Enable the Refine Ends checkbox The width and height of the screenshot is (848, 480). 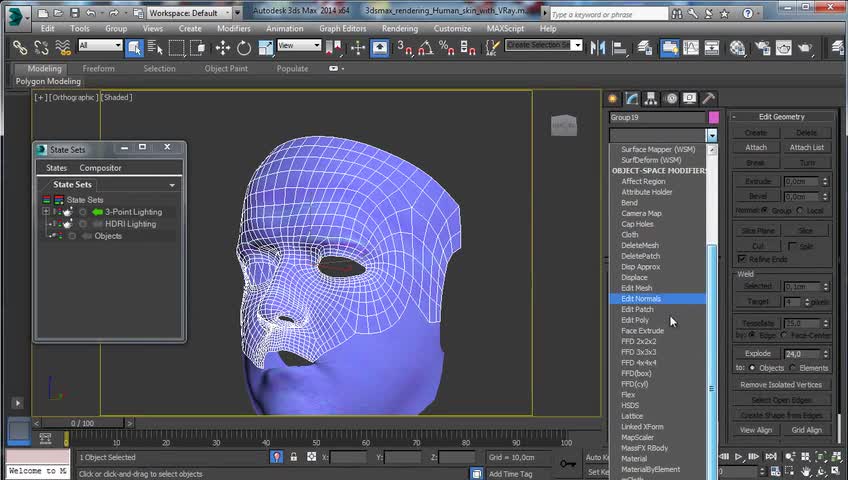[x=742, y=259]
